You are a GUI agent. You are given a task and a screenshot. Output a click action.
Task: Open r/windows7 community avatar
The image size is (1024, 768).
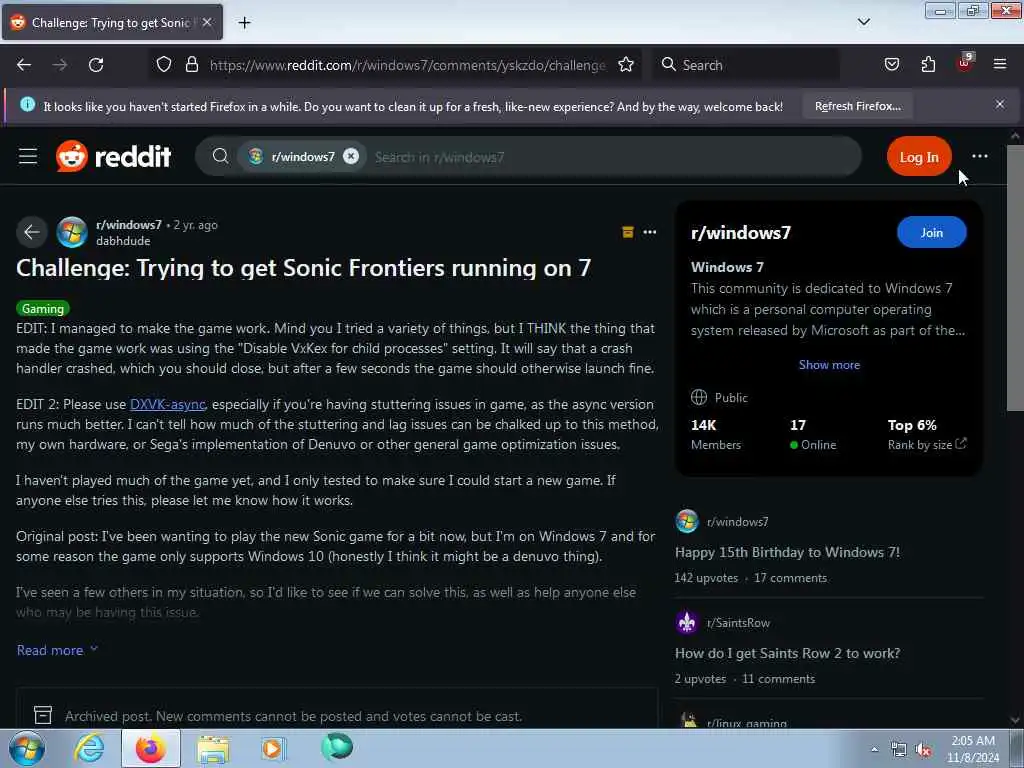pos(72,232)
